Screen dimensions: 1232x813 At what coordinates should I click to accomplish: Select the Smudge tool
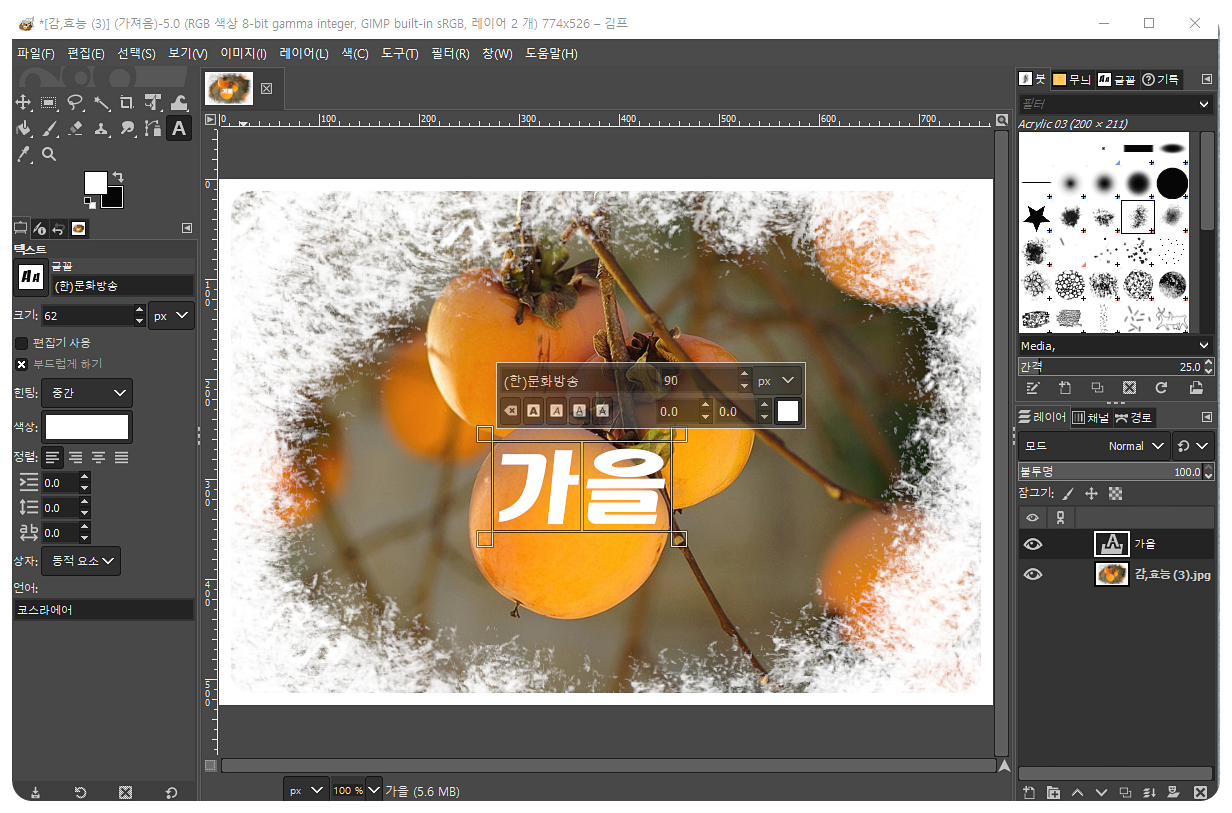(x=127, y=128)
